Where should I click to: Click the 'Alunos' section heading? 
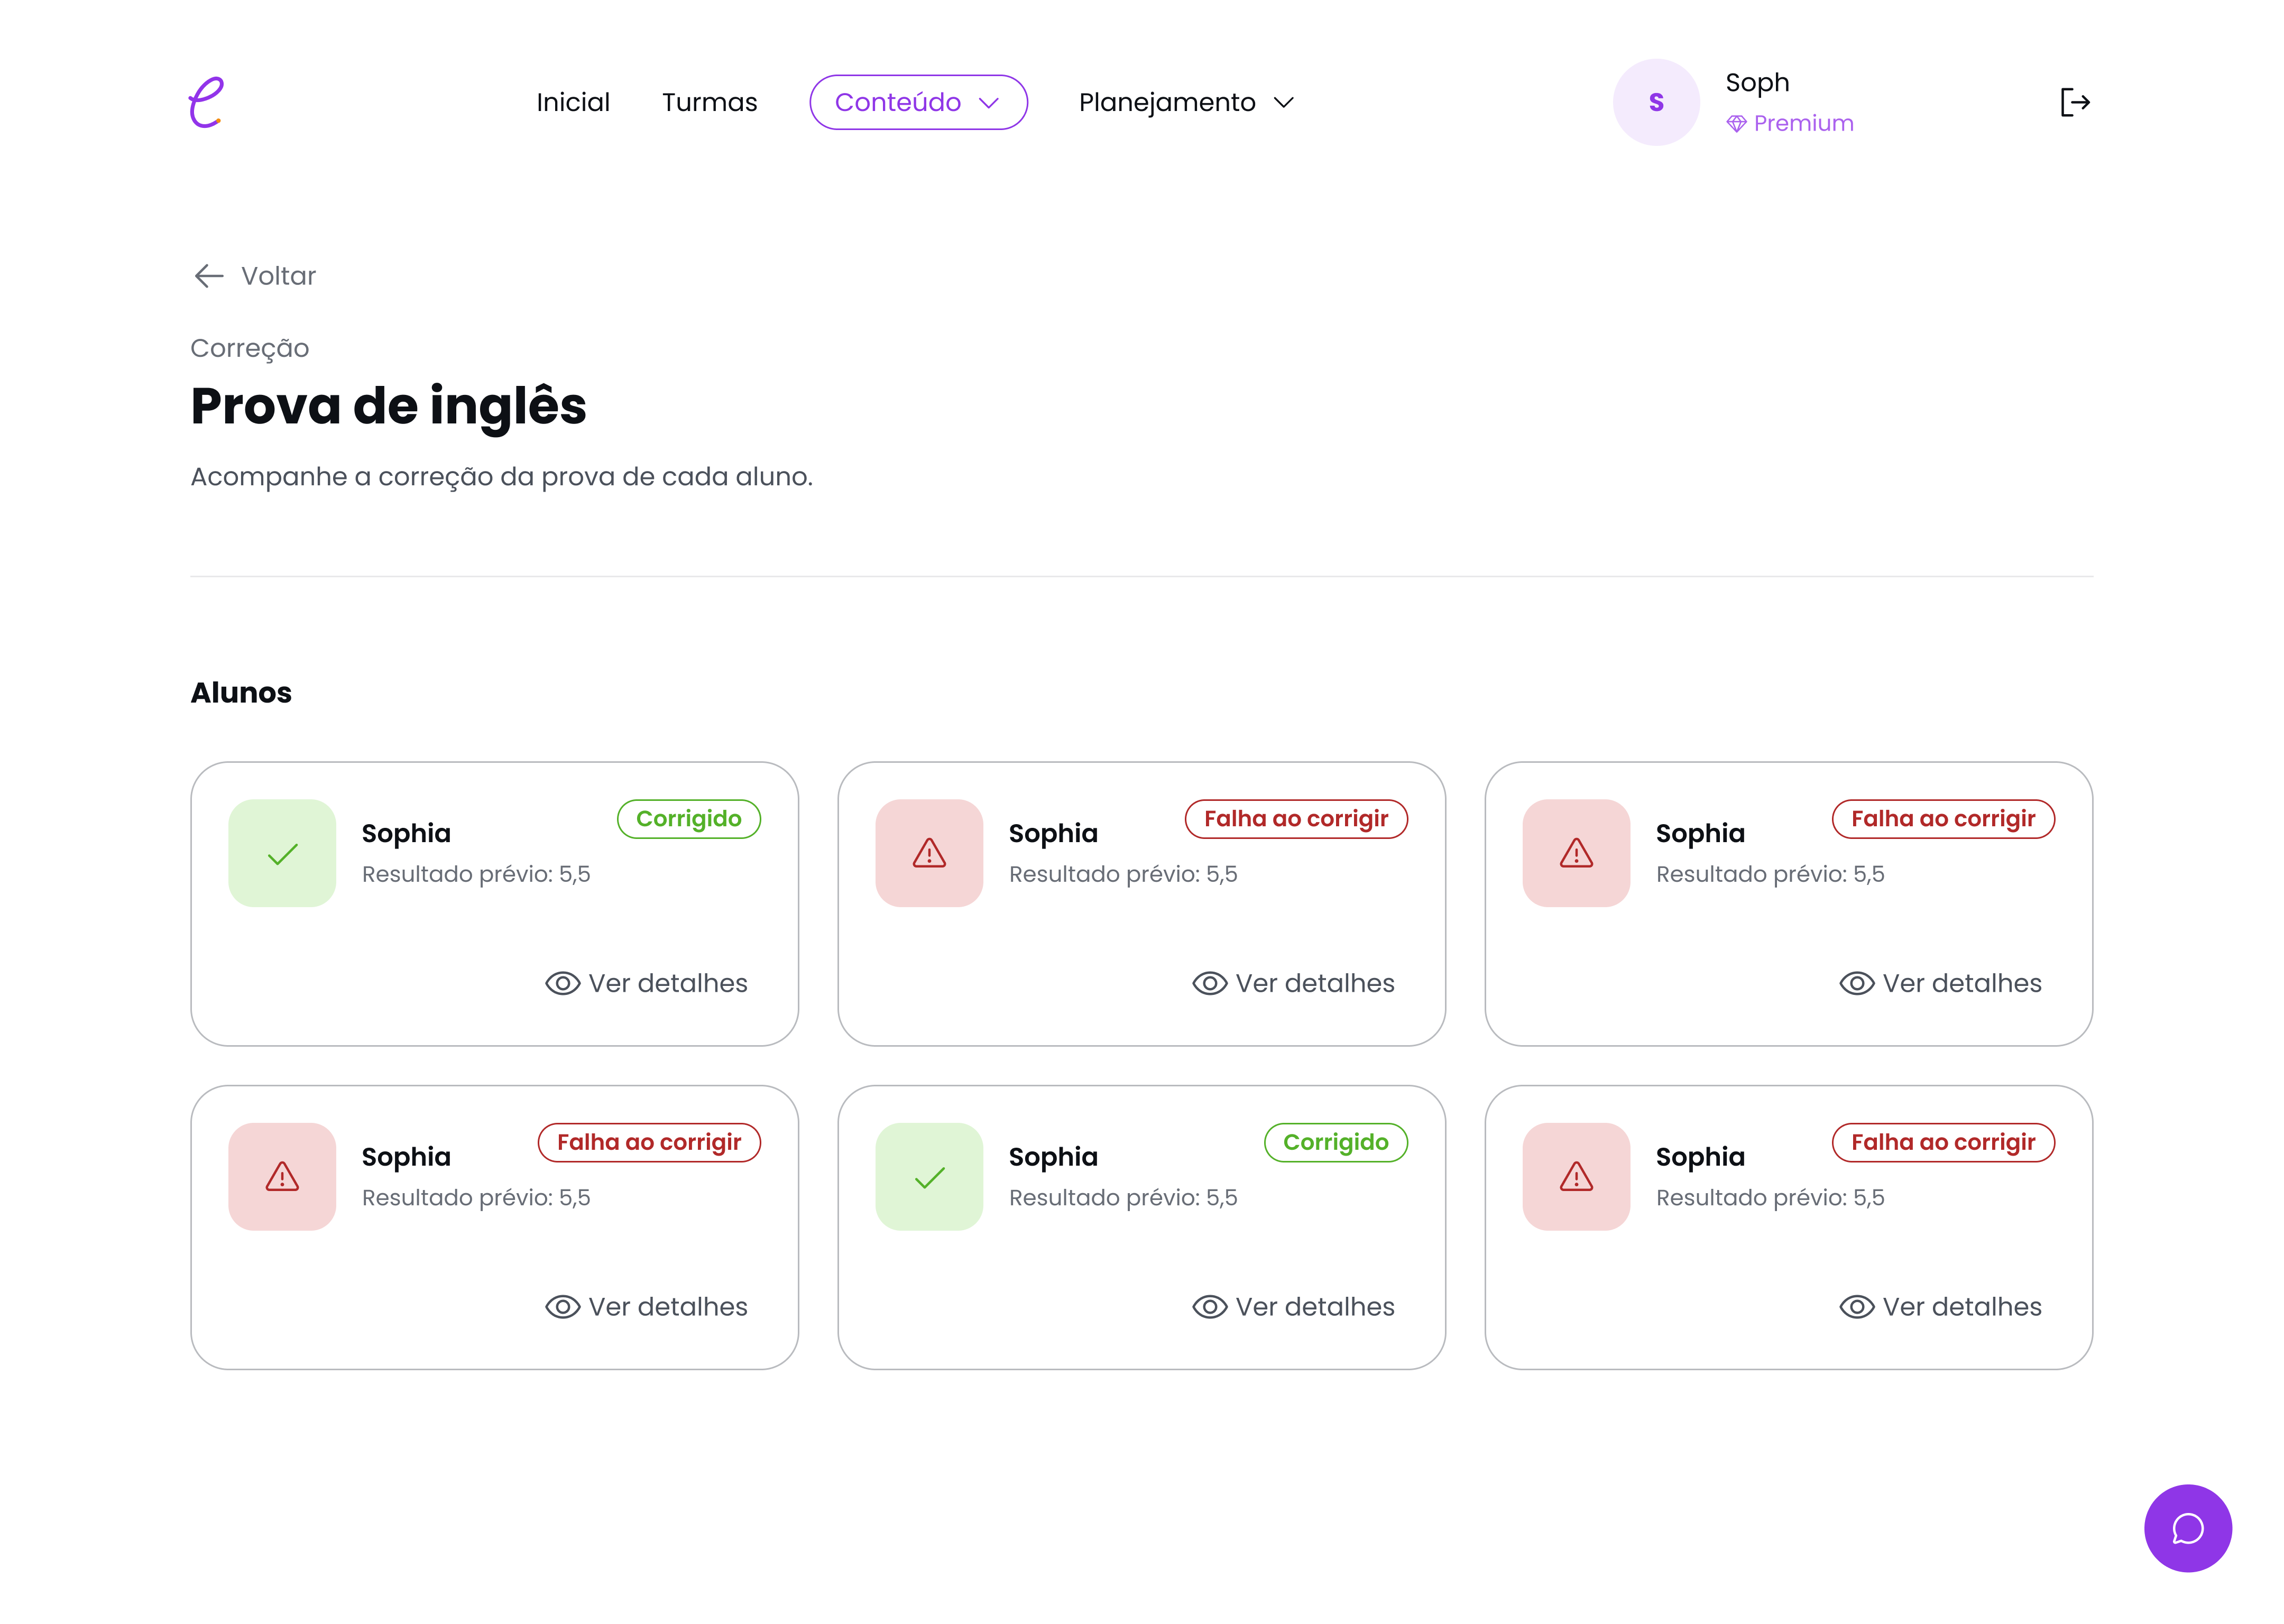tap(241, 692)
